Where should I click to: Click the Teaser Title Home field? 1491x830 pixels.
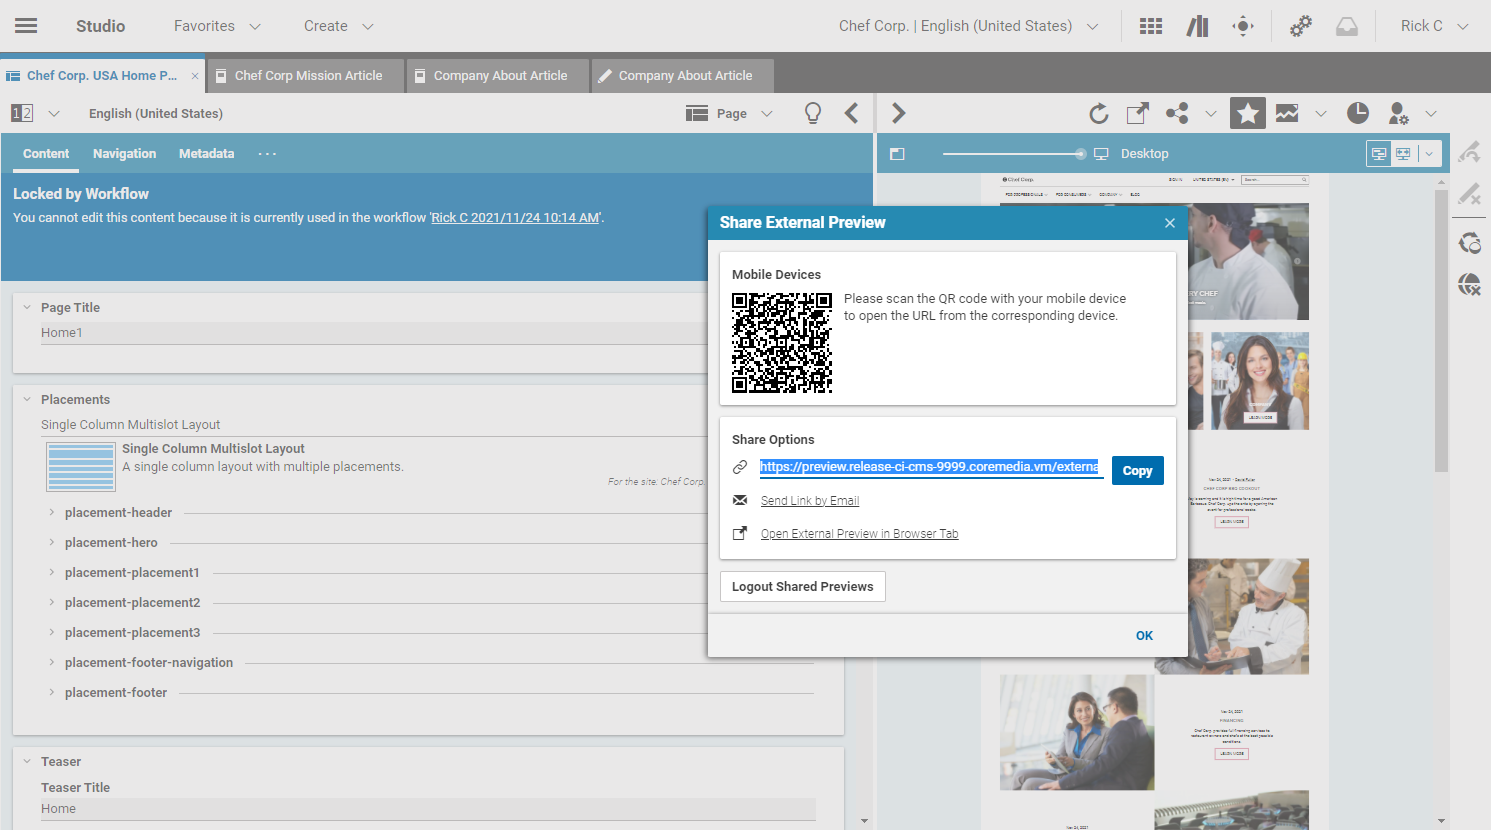click(428, 809)
